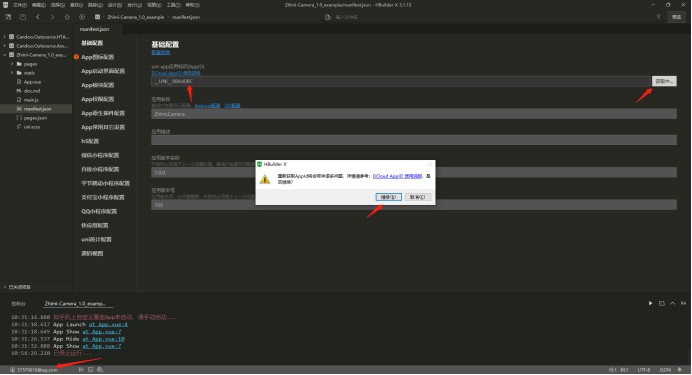This screenshot has height=375, width=692.
Task: Click the Continue button in HBuilder X dialog
Action: click(x=388, y=197)
